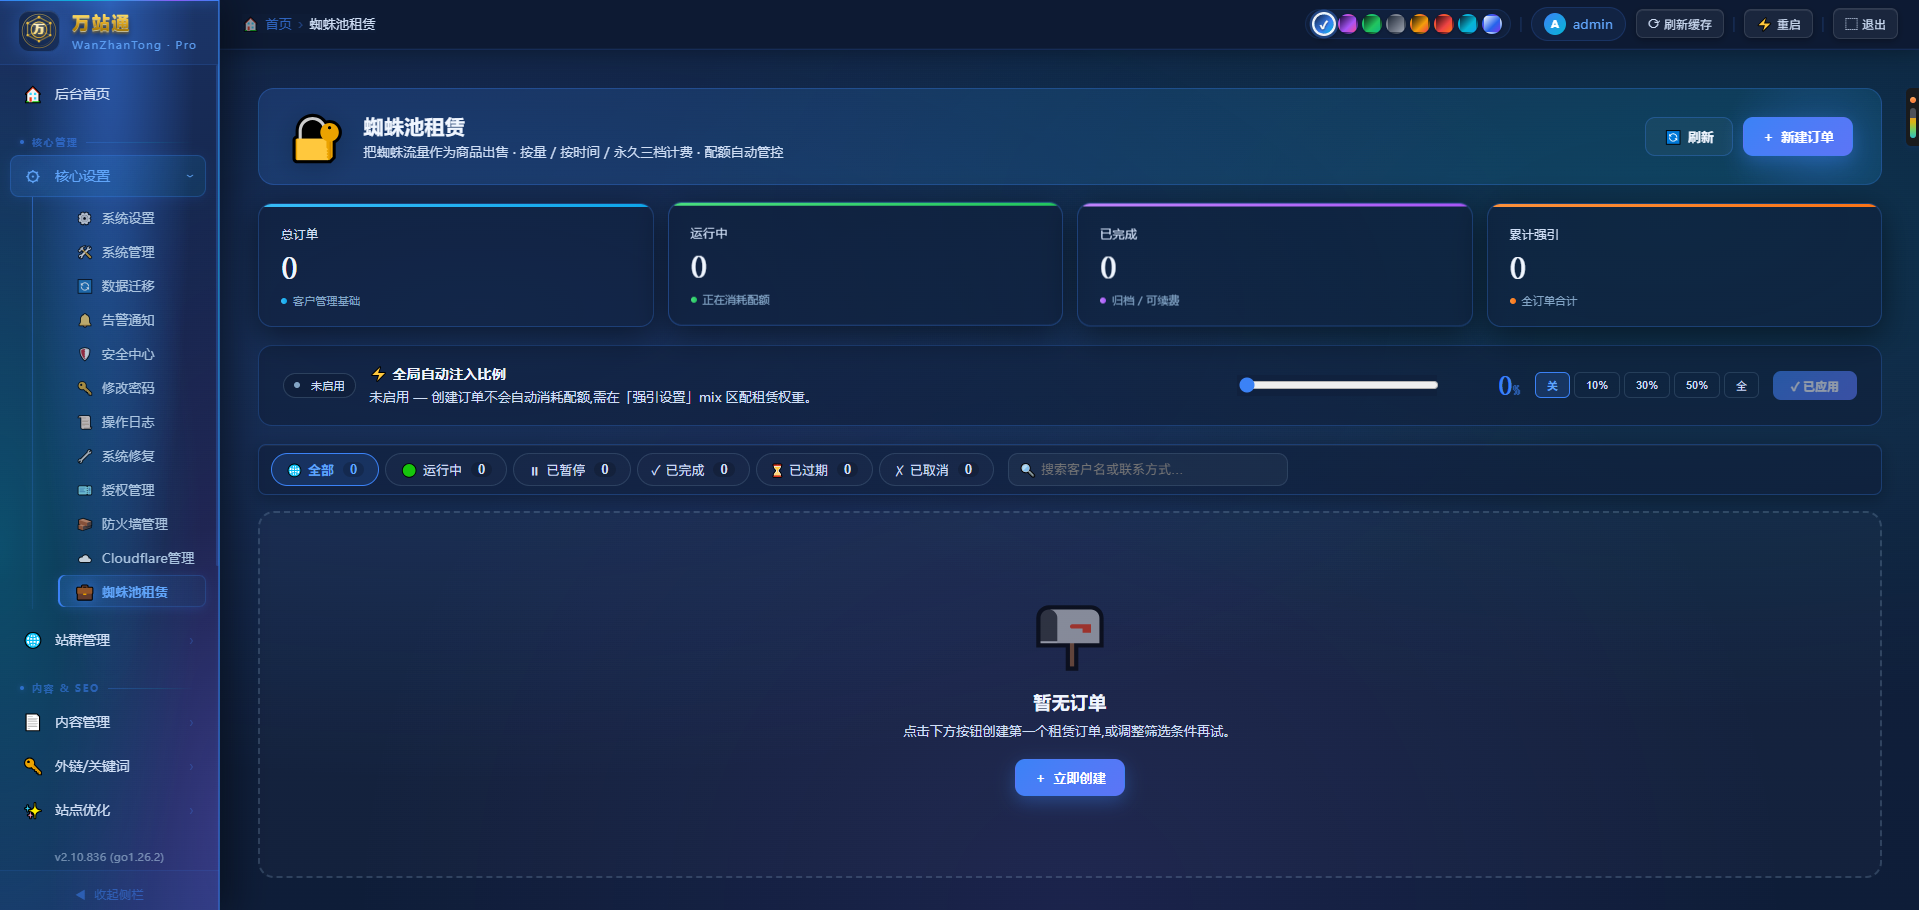This screenshot has width=1919, height=910.
Task: Select the 50% ratio preset
Action: pos(1697,385)
